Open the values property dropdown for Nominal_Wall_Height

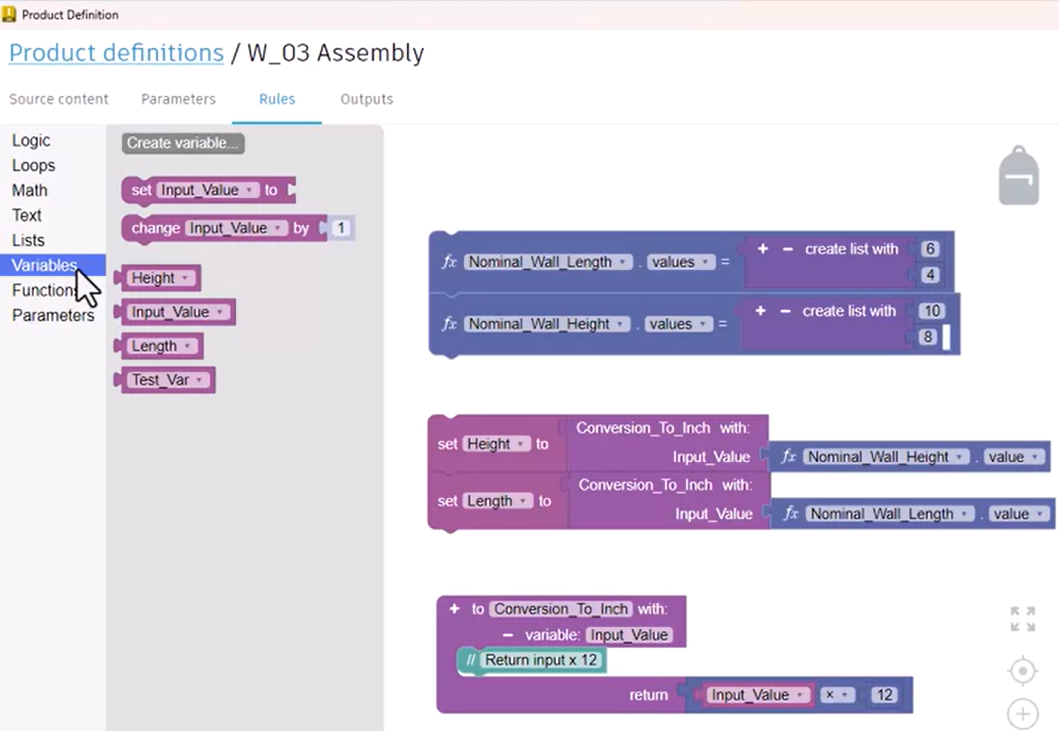[x=678, y=324]
